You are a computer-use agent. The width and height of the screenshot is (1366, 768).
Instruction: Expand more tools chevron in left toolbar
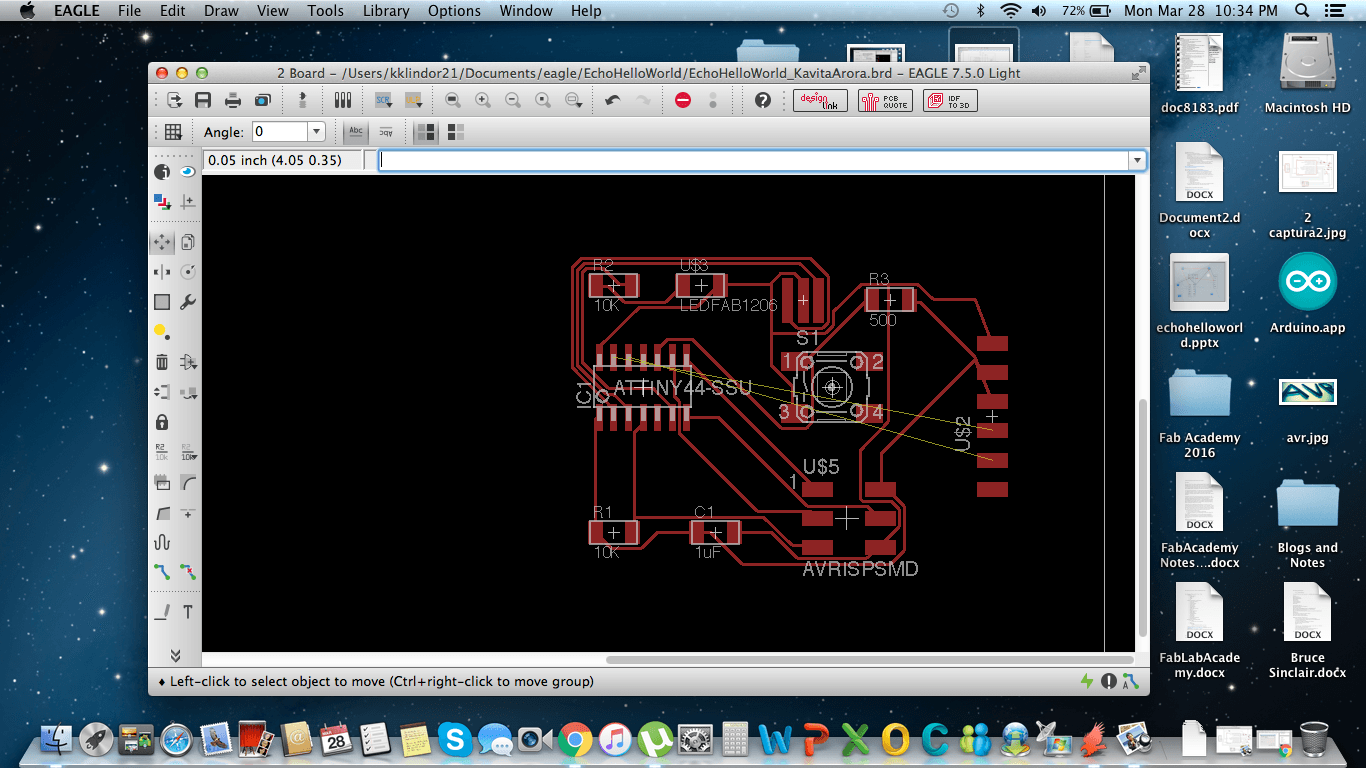pyautogui.click(x=175, y=656)
